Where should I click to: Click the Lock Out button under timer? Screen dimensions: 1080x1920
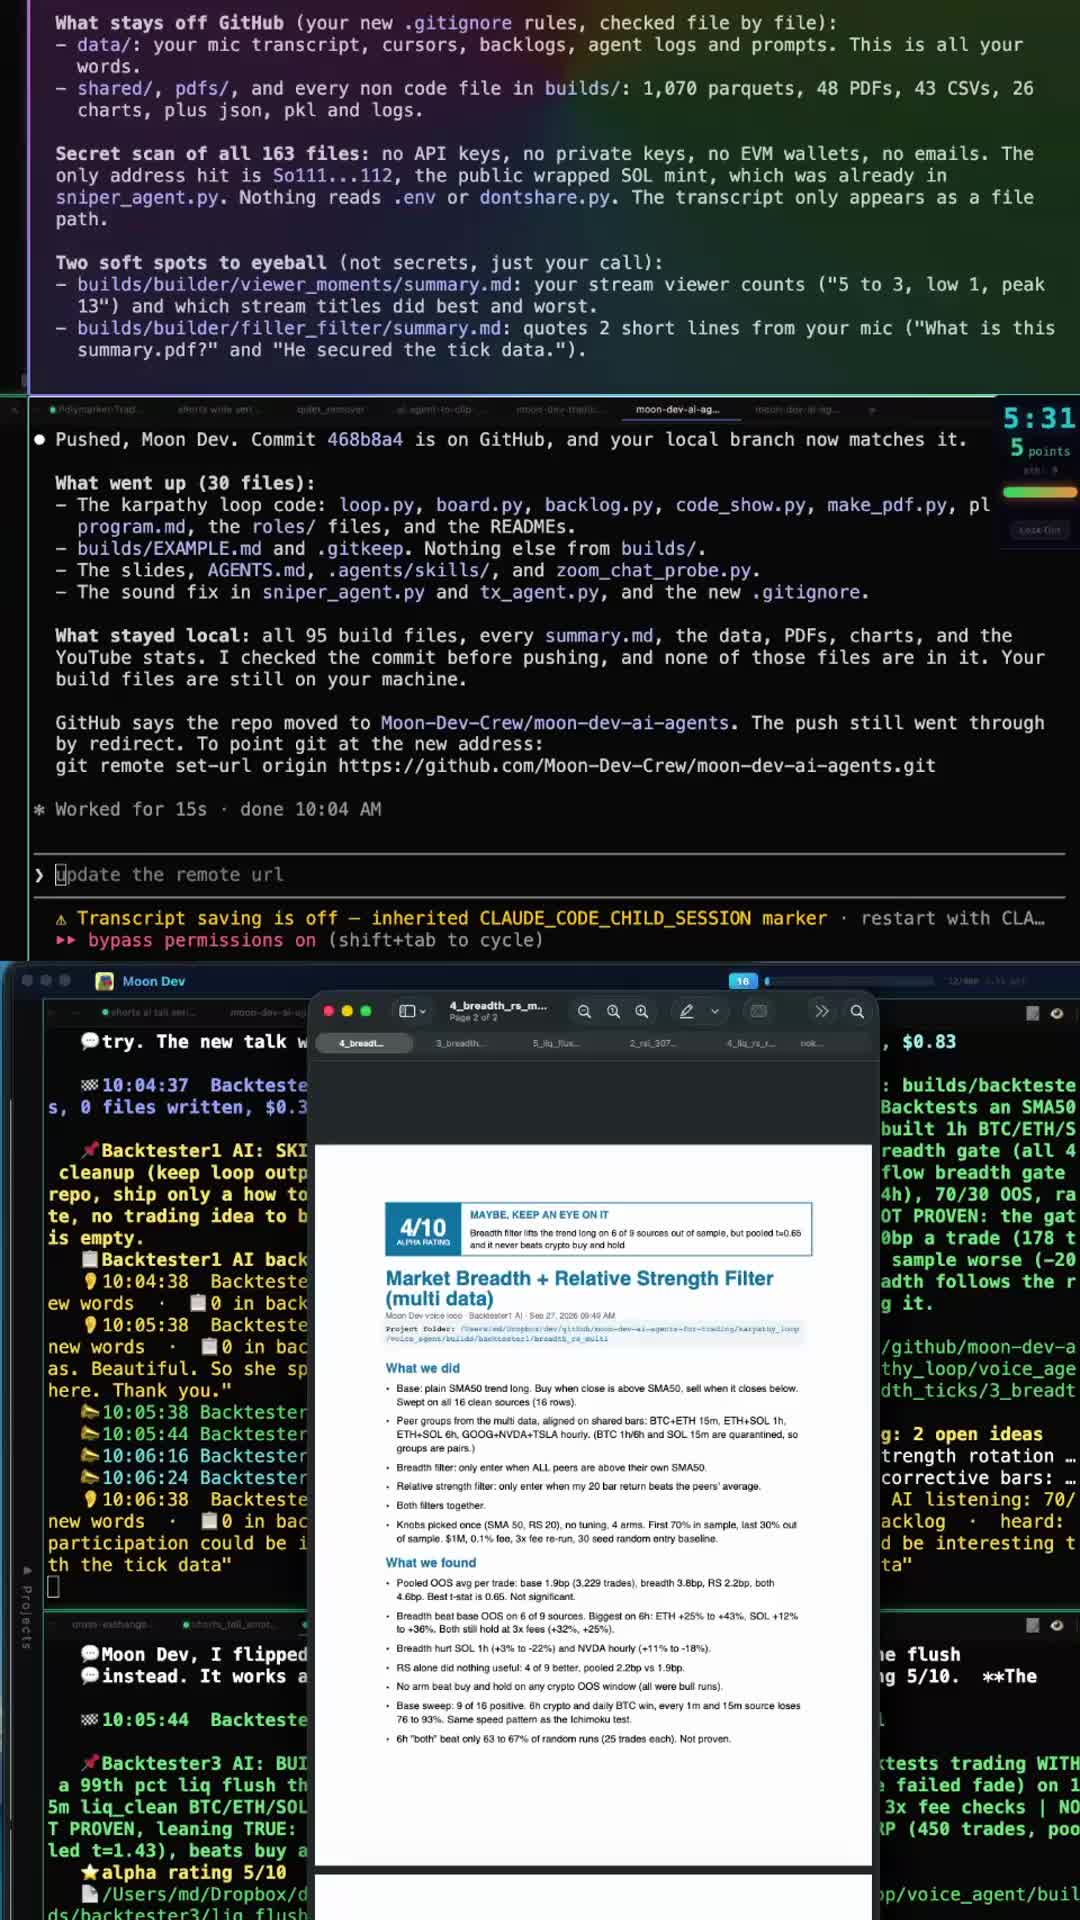click(1040, 530)
